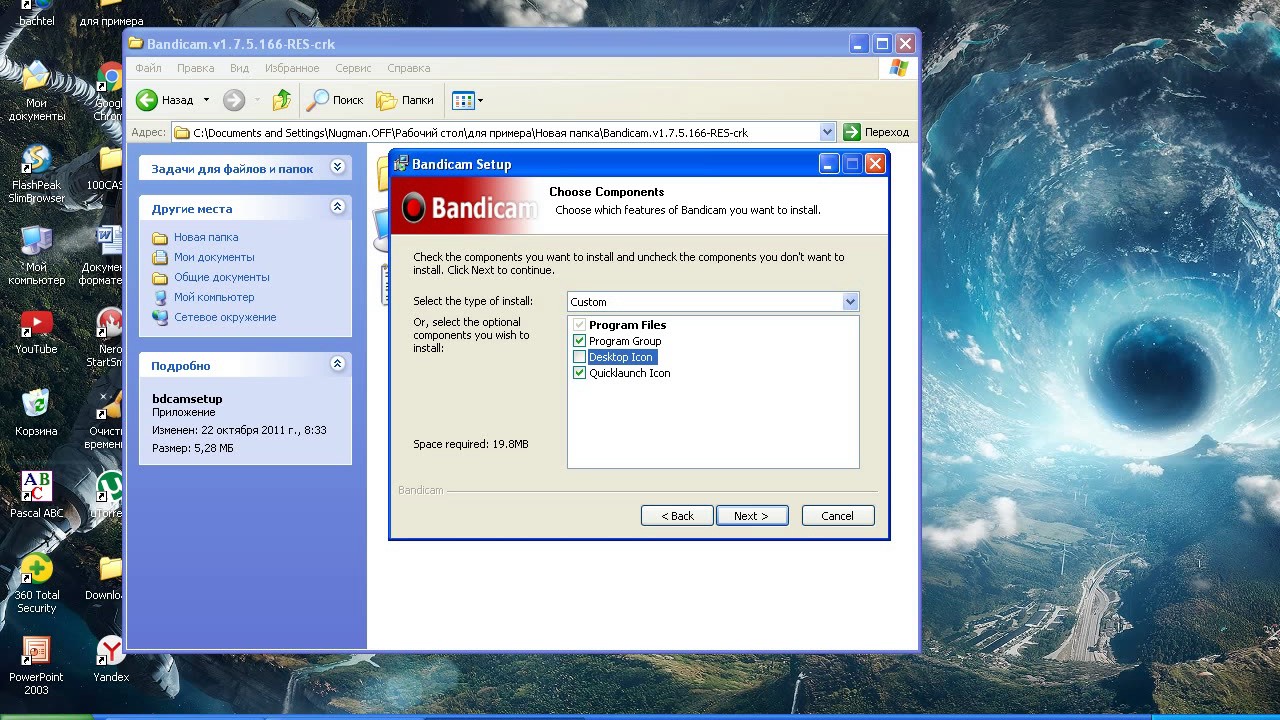Select the PowerPoint 2003 desktop icon
The height and width of the screenshot is (720, 1280).
[x=37, y=666]
